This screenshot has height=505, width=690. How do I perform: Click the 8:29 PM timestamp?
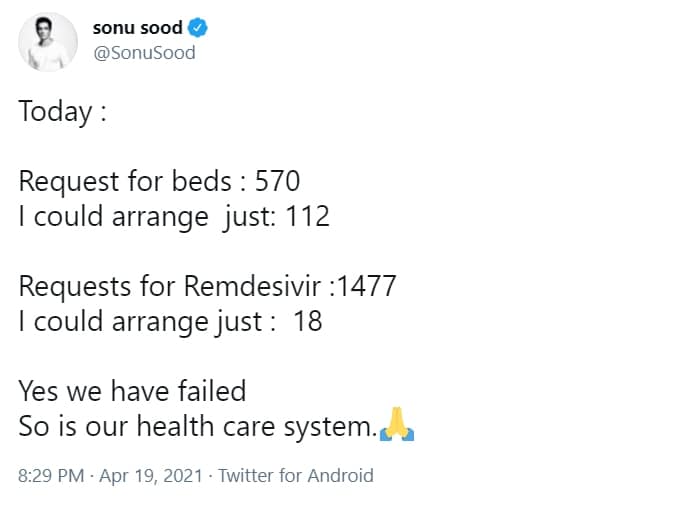tap(51, 476)
